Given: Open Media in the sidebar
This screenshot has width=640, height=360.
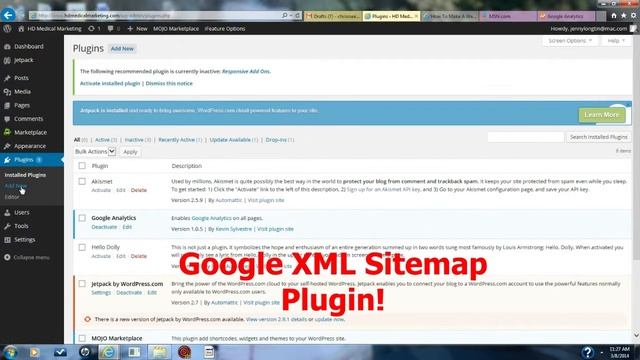Looking at the screenshot, I should click(x=22, y=91).
